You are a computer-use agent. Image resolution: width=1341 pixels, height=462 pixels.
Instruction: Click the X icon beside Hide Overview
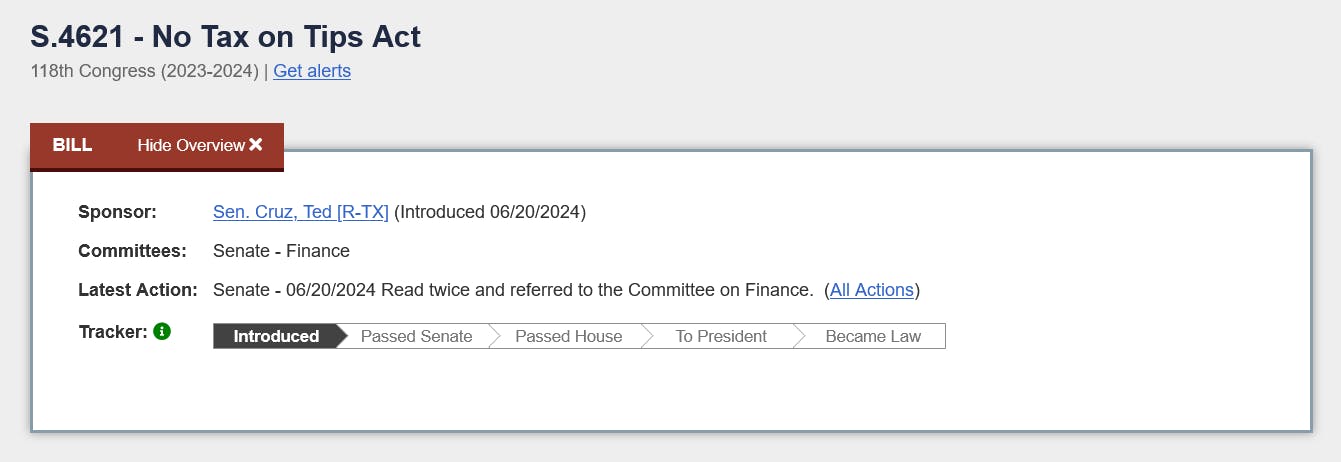[256, 145]
